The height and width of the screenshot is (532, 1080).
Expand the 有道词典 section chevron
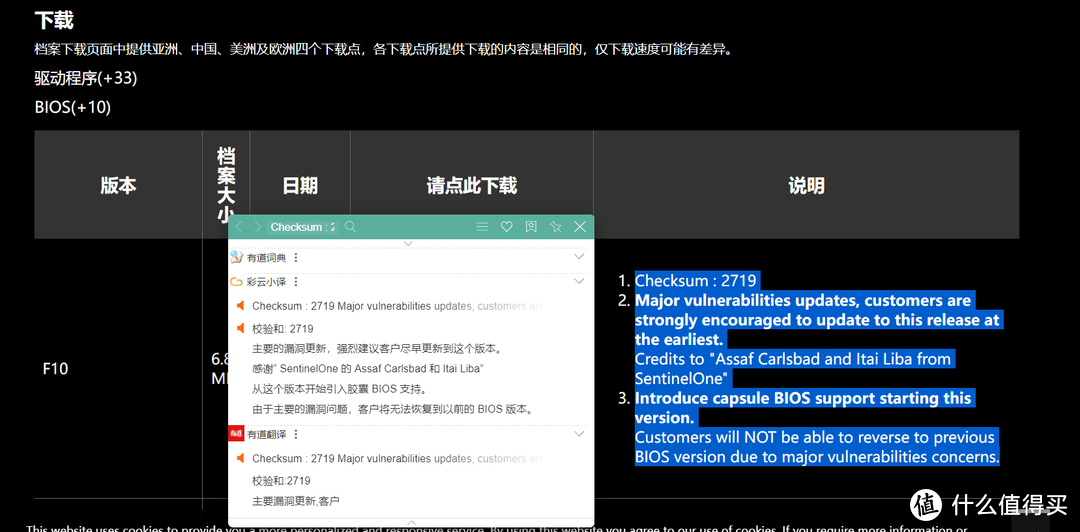[579, 256]
